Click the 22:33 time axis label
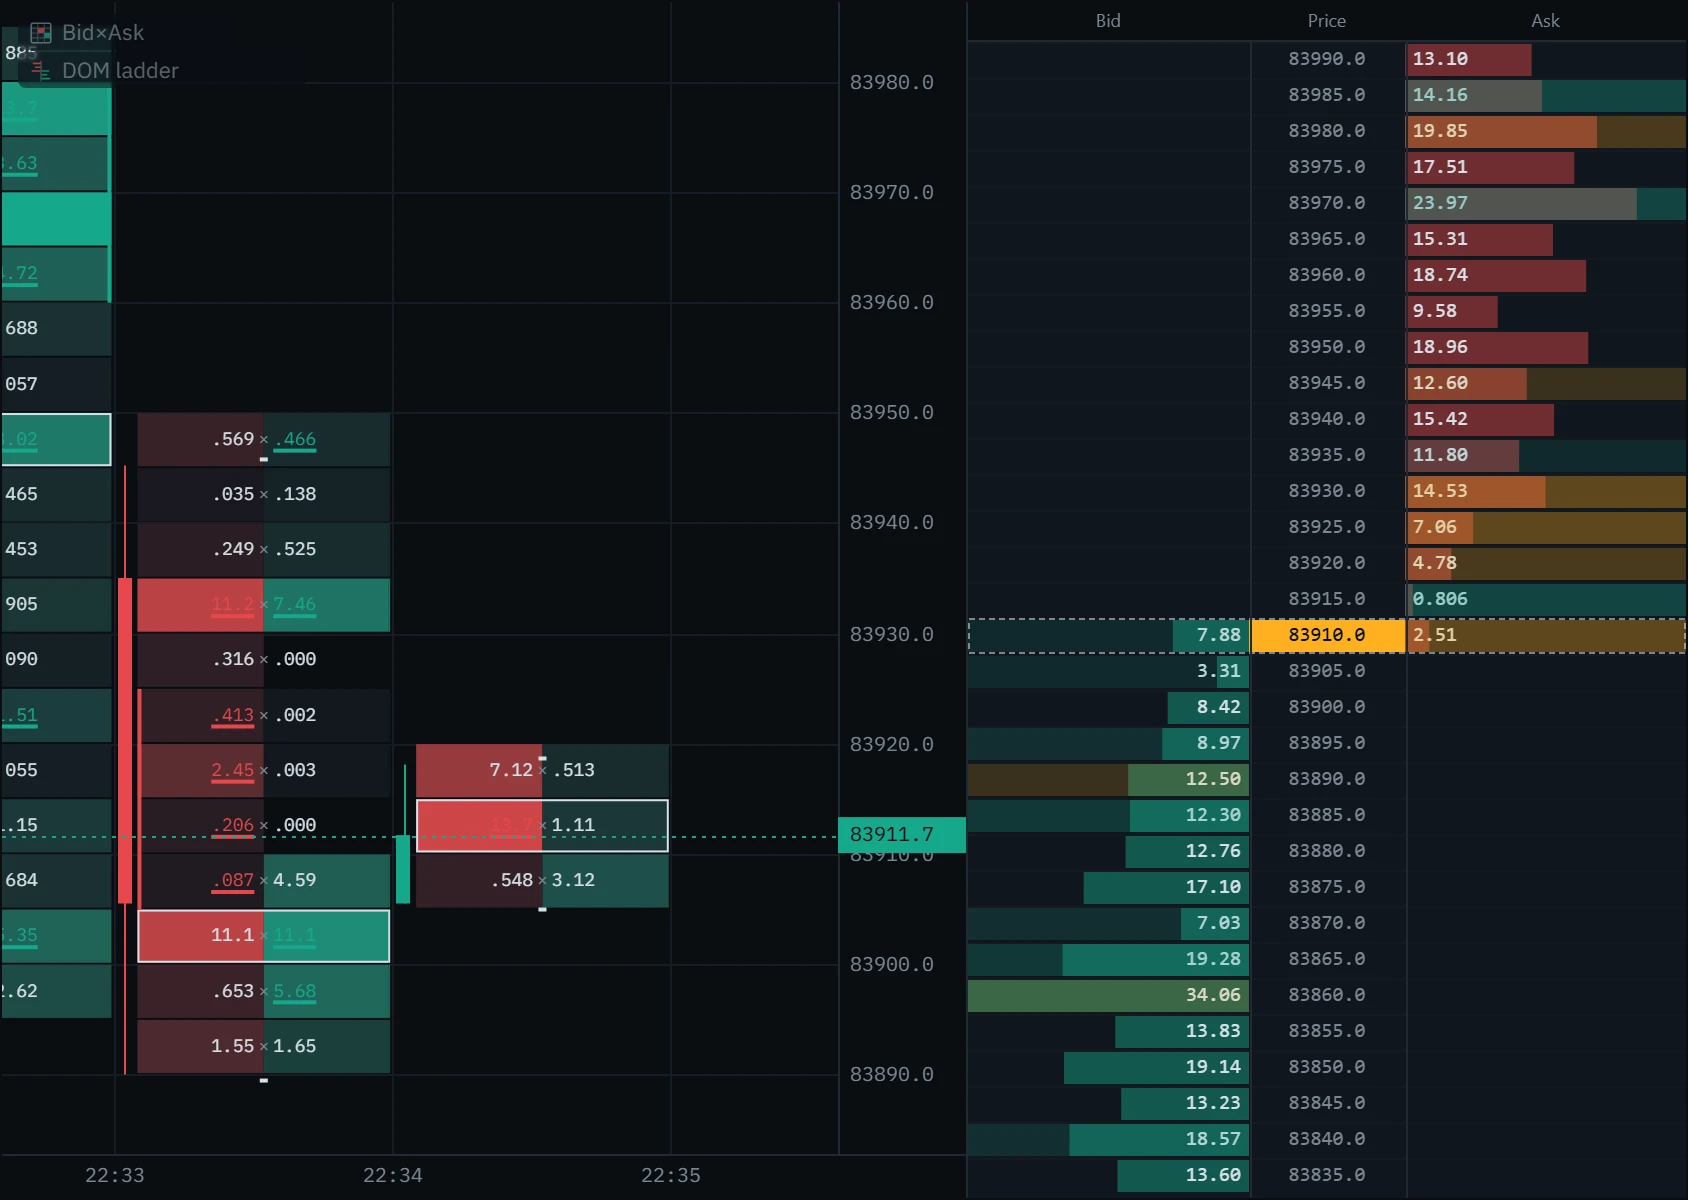The height and width of the screenshot is (1200, 1688). pyautogui.click(x=115, y=1175)
